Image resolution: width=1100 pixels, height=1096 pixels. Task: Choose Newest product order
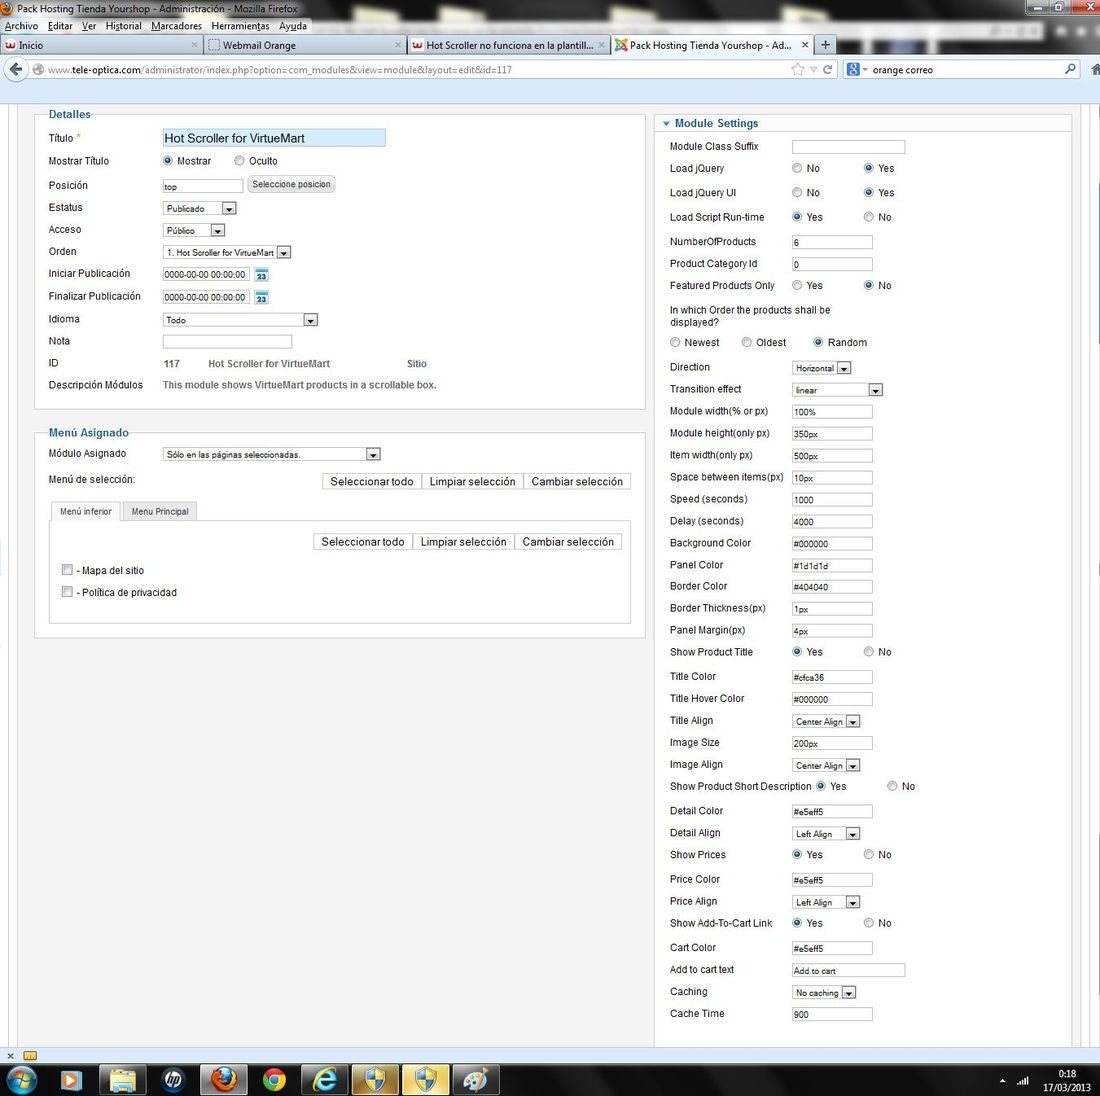pyautogui.click(x=675, y=342)
